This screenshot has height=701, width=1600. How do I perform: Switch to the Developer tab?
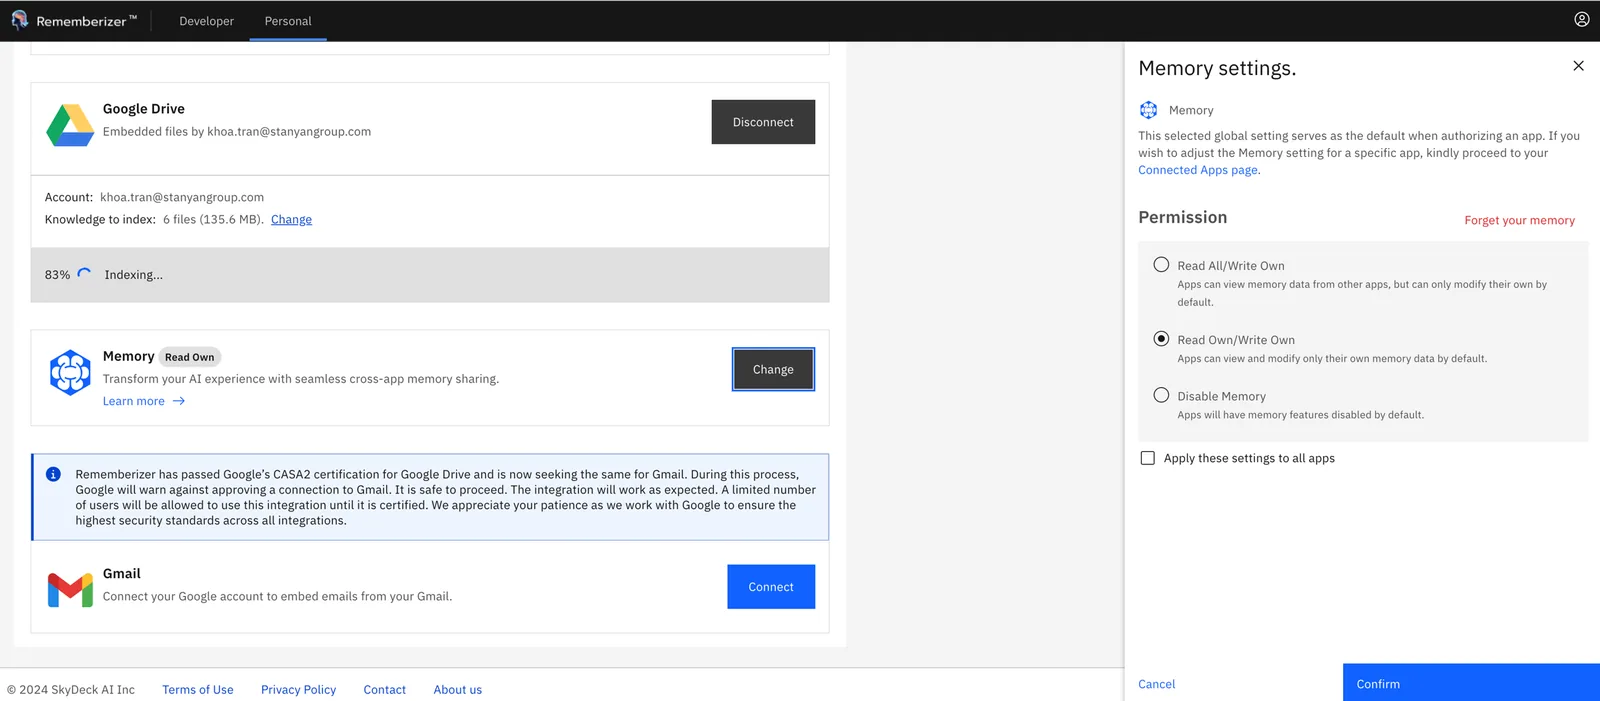(206, 21)
